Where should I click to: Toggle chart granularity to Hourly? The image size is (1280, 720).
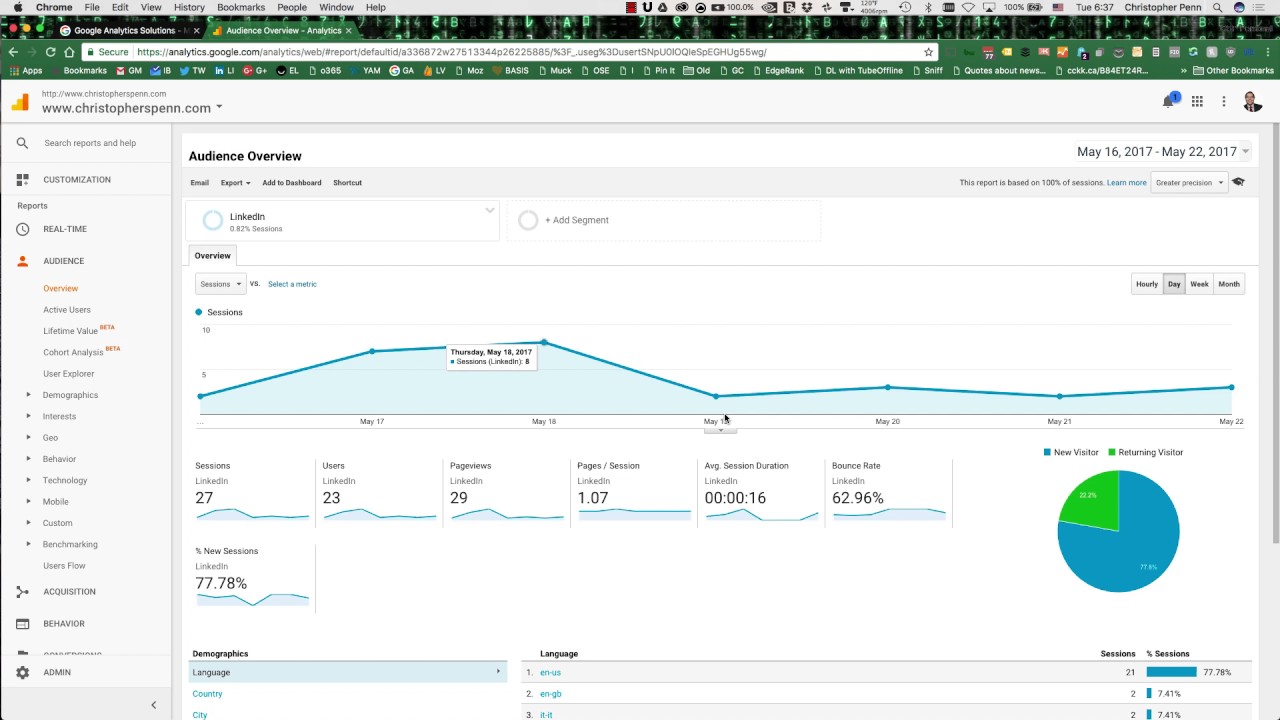pos(1146,284)
